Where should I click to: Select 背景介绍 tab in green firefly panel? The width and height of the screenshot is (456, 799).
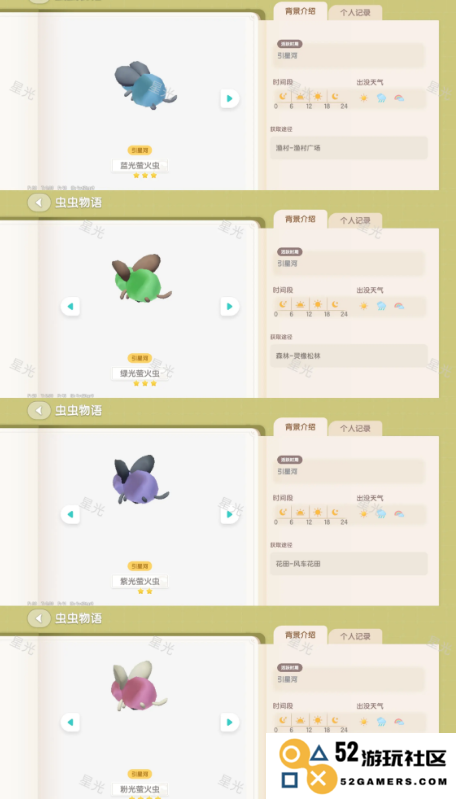300,219
